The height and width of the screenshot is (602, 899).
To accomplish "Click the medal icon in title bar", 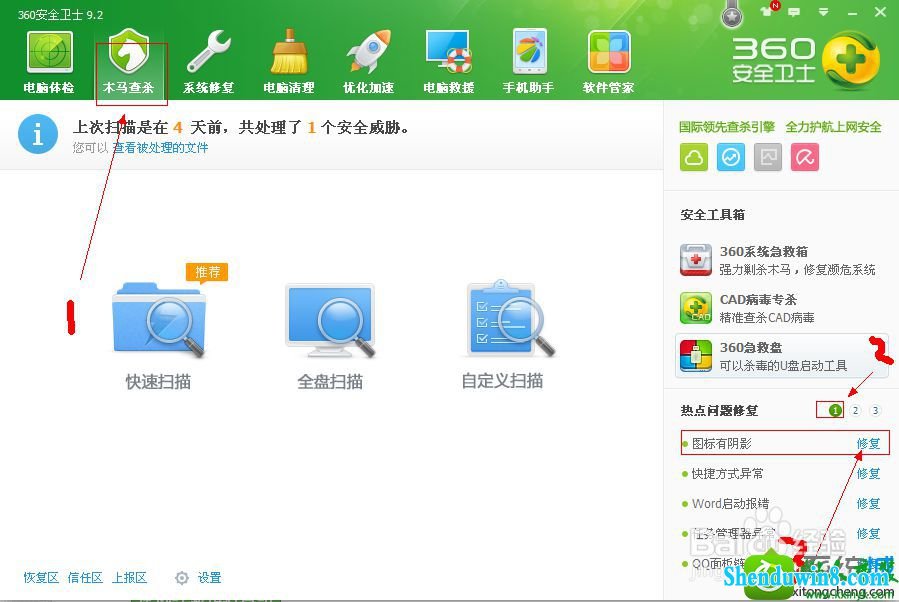I will (732, 14).
